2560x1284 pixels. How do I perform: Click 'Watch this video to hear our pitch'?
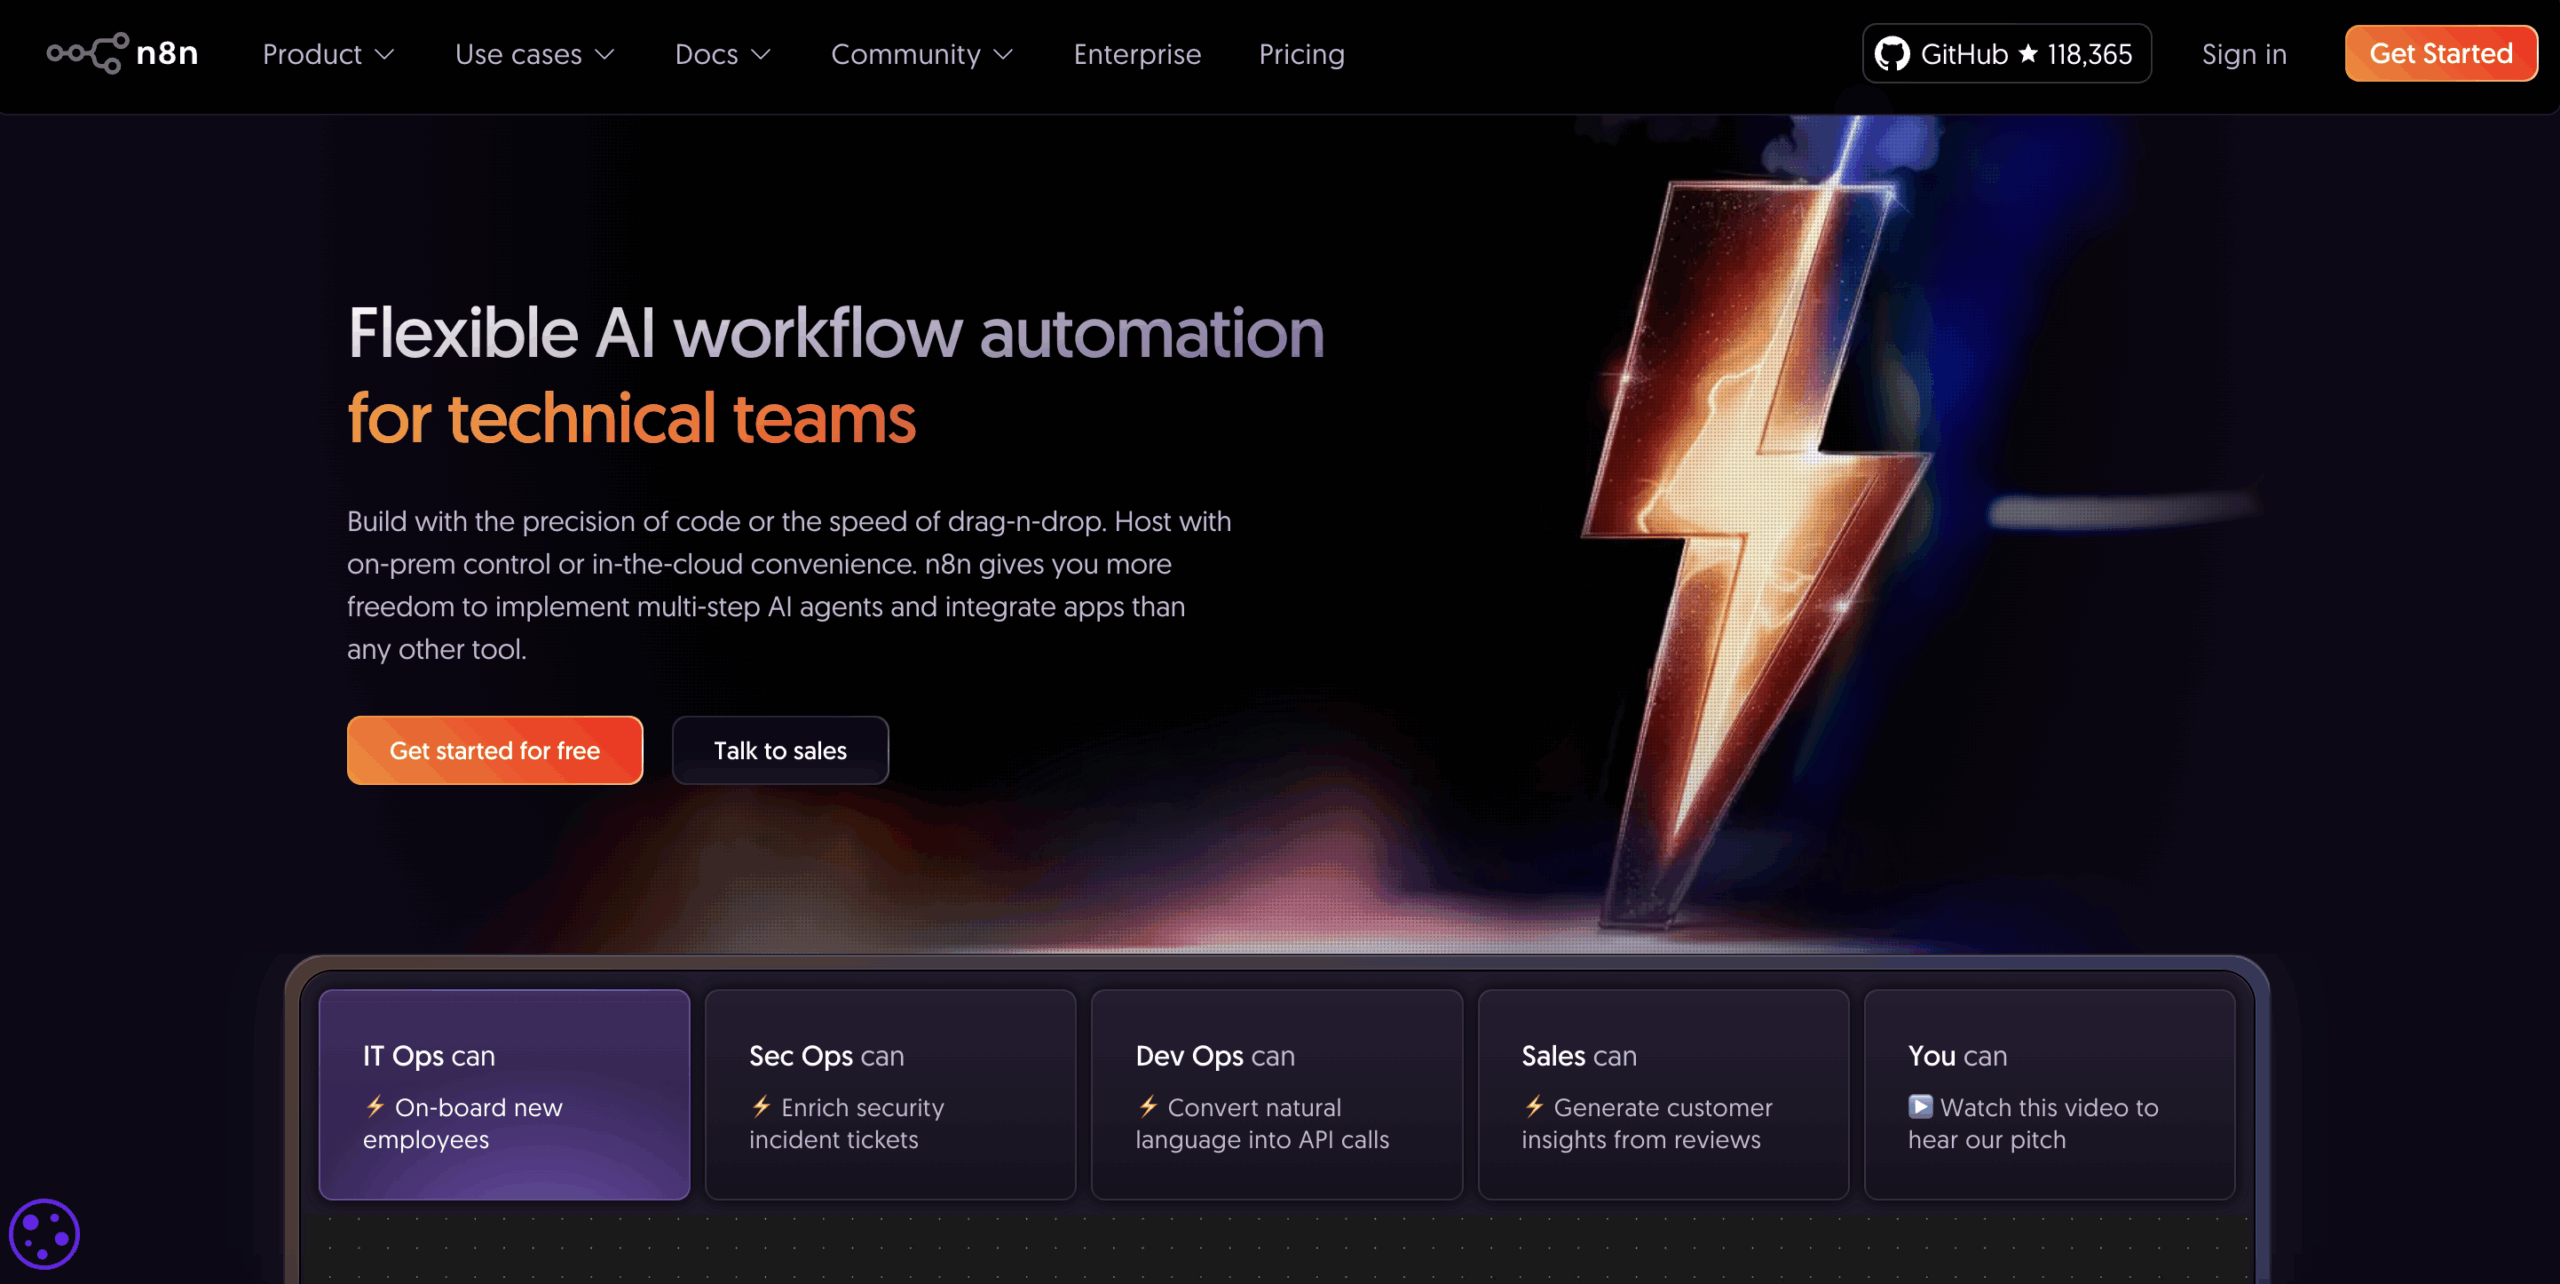tap(2033, 1123)
